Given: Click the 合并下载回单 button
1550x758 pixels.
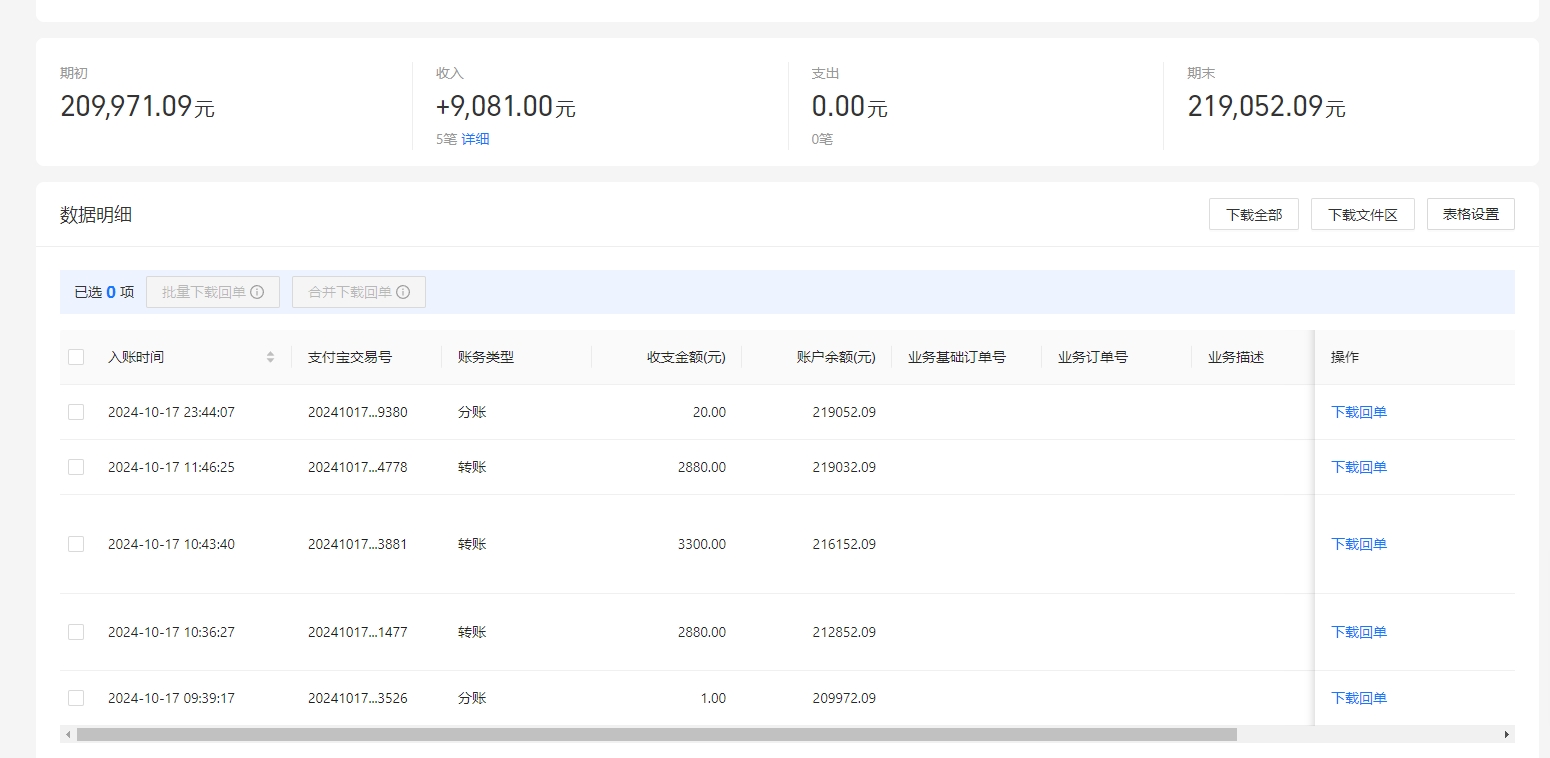Looking at the screenshot, I should click(x=350, y=291).
